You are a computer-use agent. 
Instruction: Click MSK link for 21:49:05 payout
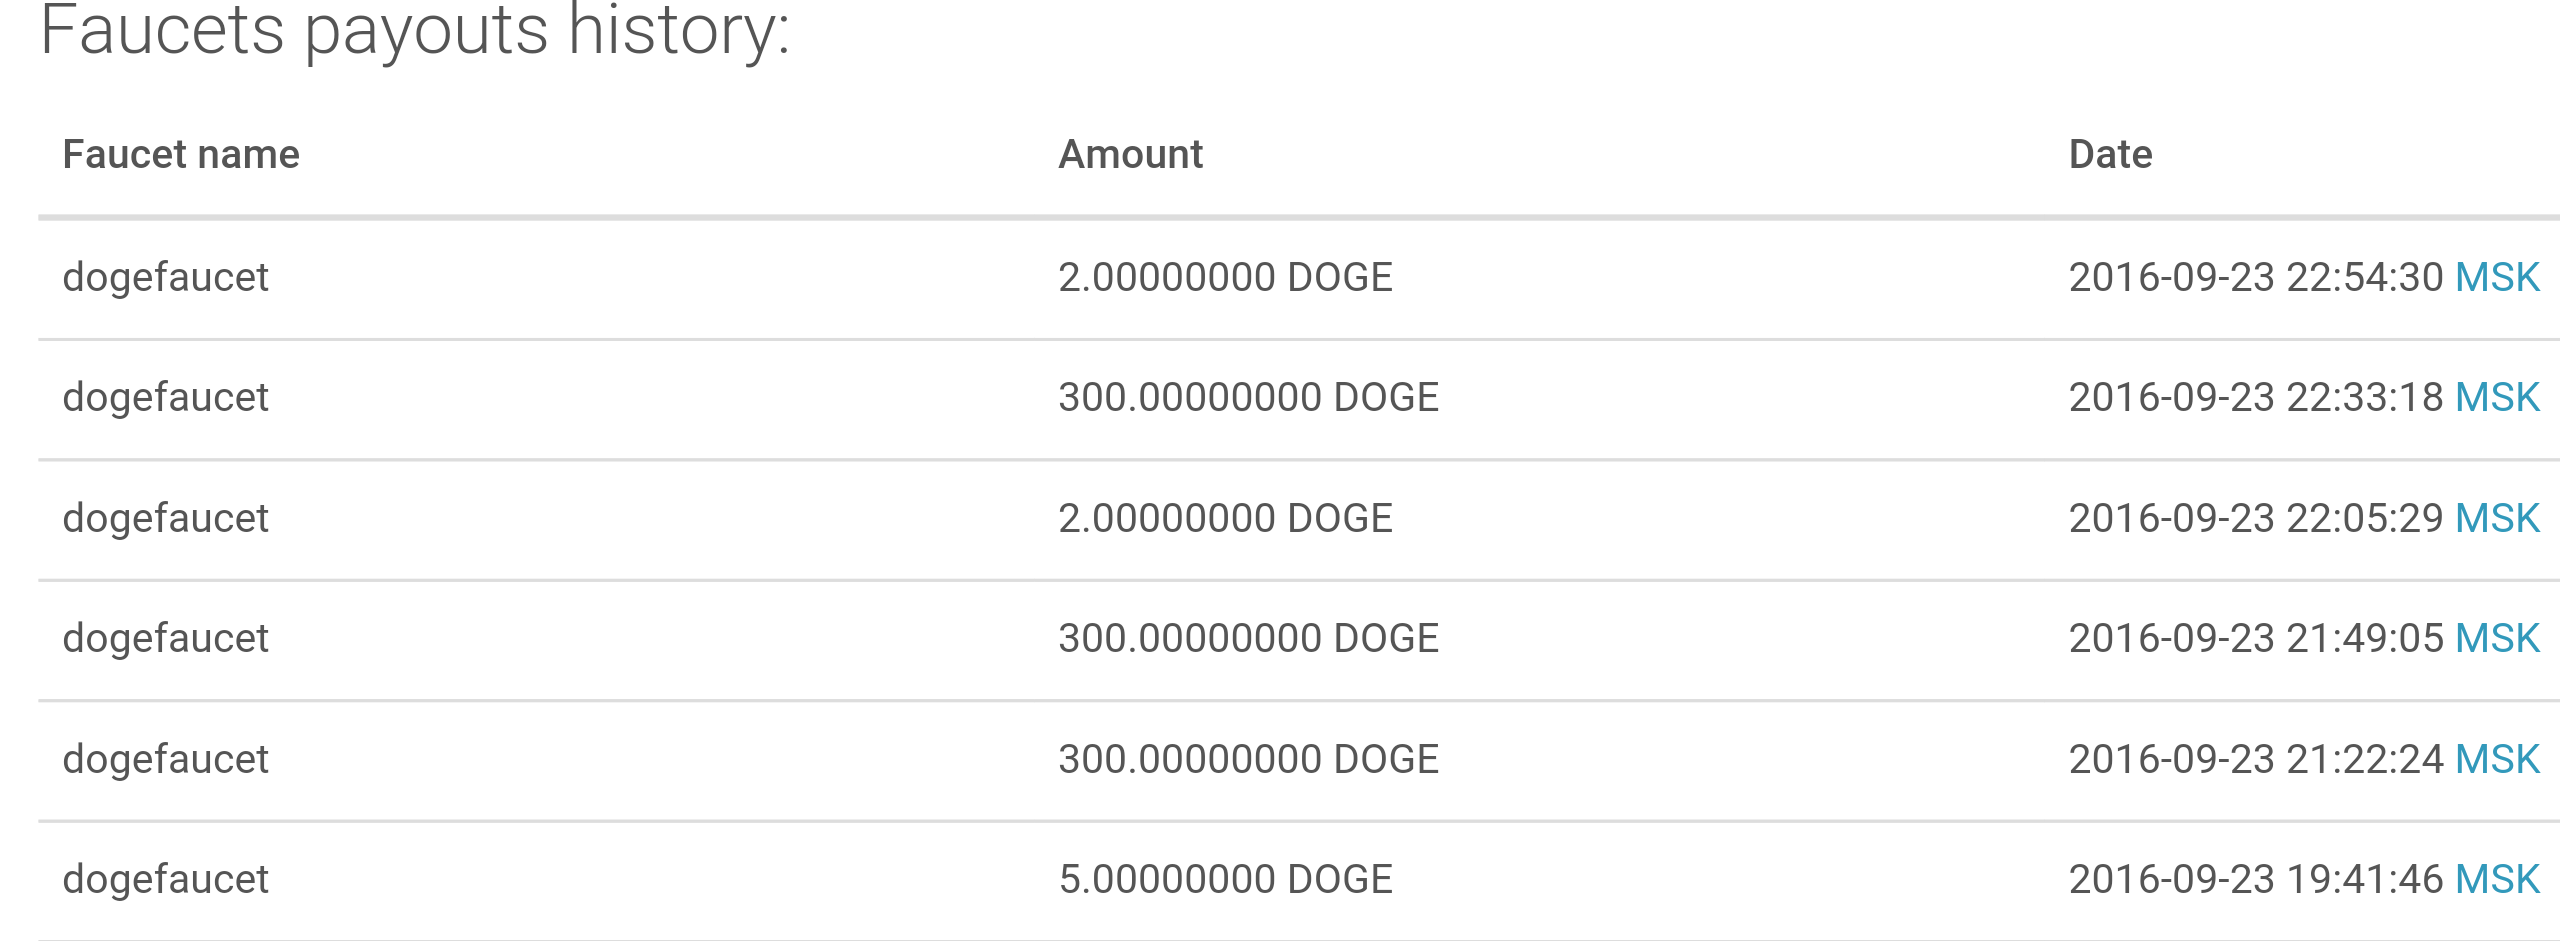pyautogui.click(x=2497, y=638)
